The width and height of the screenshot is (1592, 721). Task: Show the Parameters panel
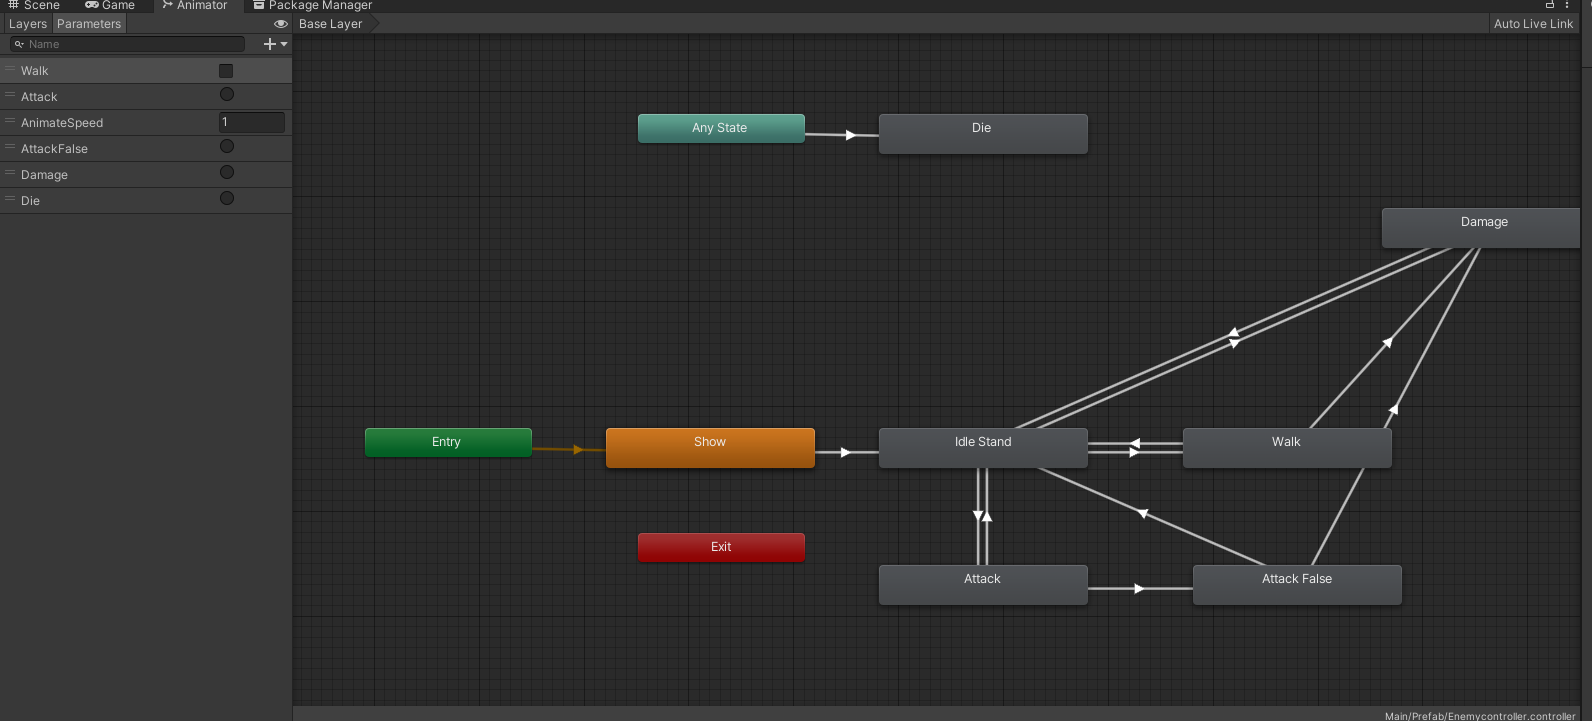coord(89,24)
